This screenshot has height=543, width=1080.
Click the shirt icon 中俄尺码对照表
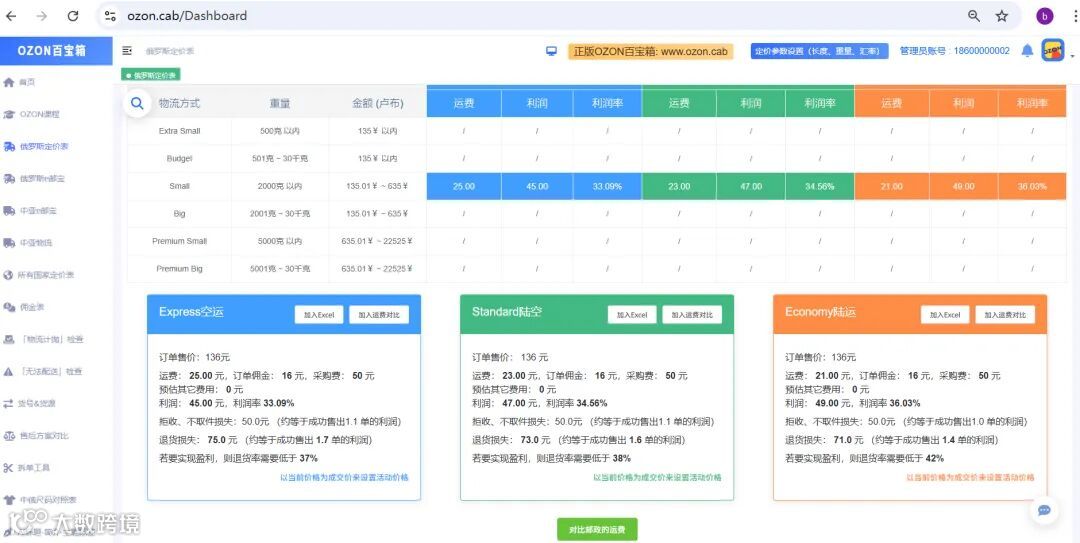click(9, 500)
